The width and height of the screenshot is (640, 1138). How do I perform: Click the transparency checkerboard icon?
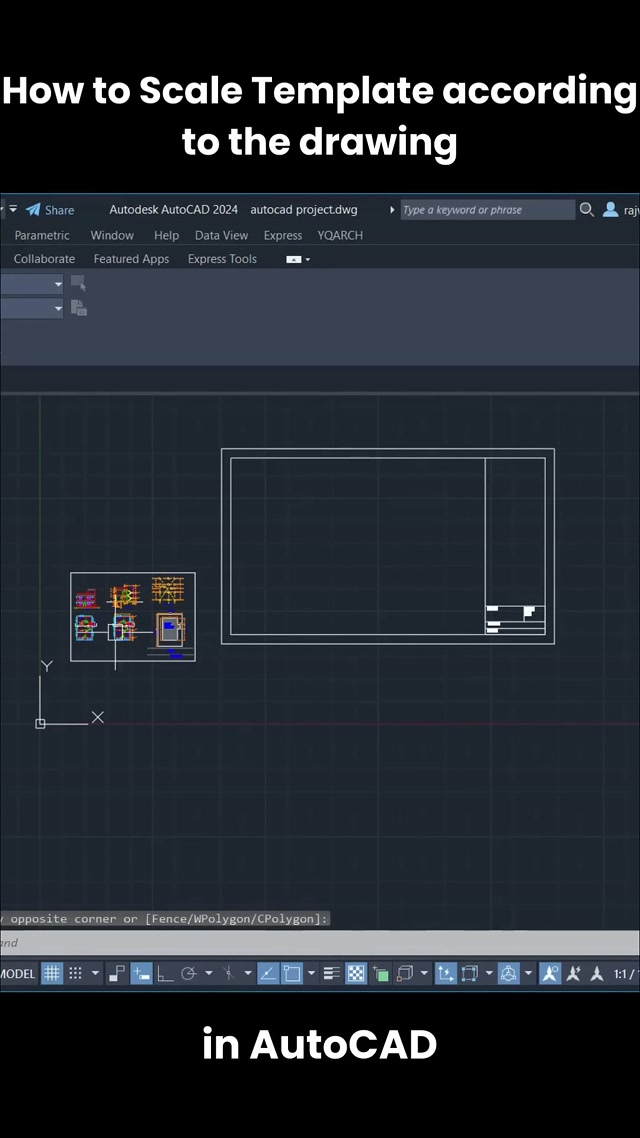click(356, 973)
